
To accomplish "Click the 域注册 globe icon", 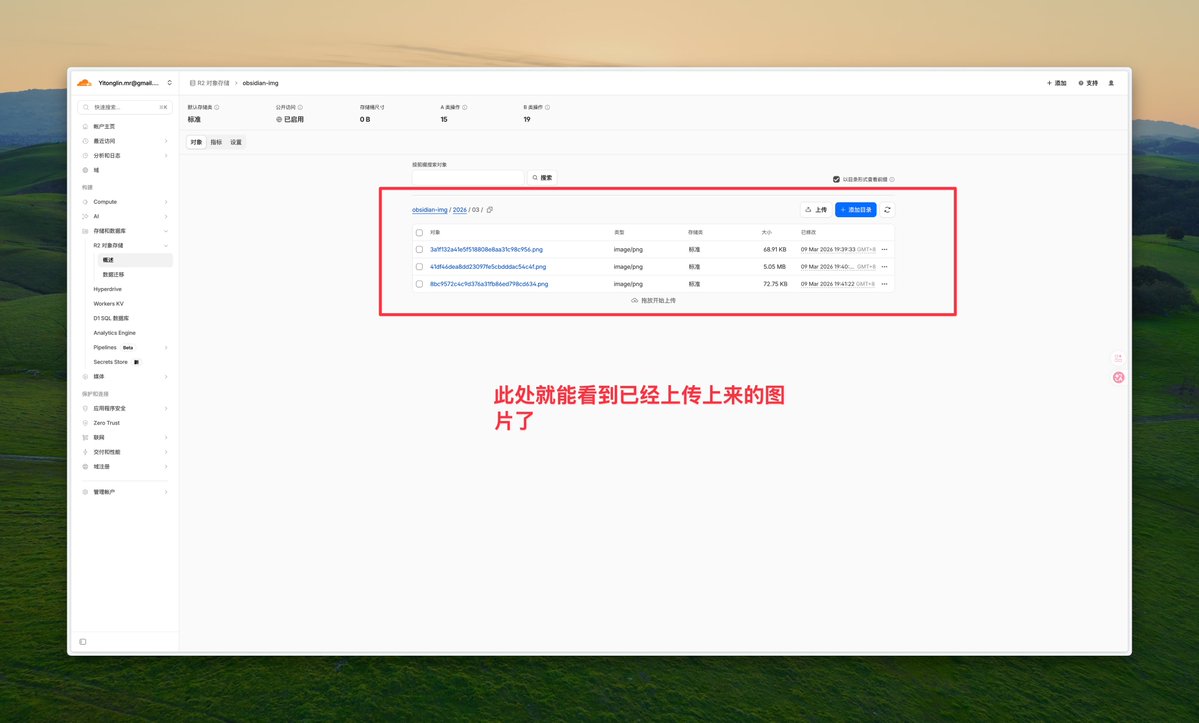I will 85,466.
